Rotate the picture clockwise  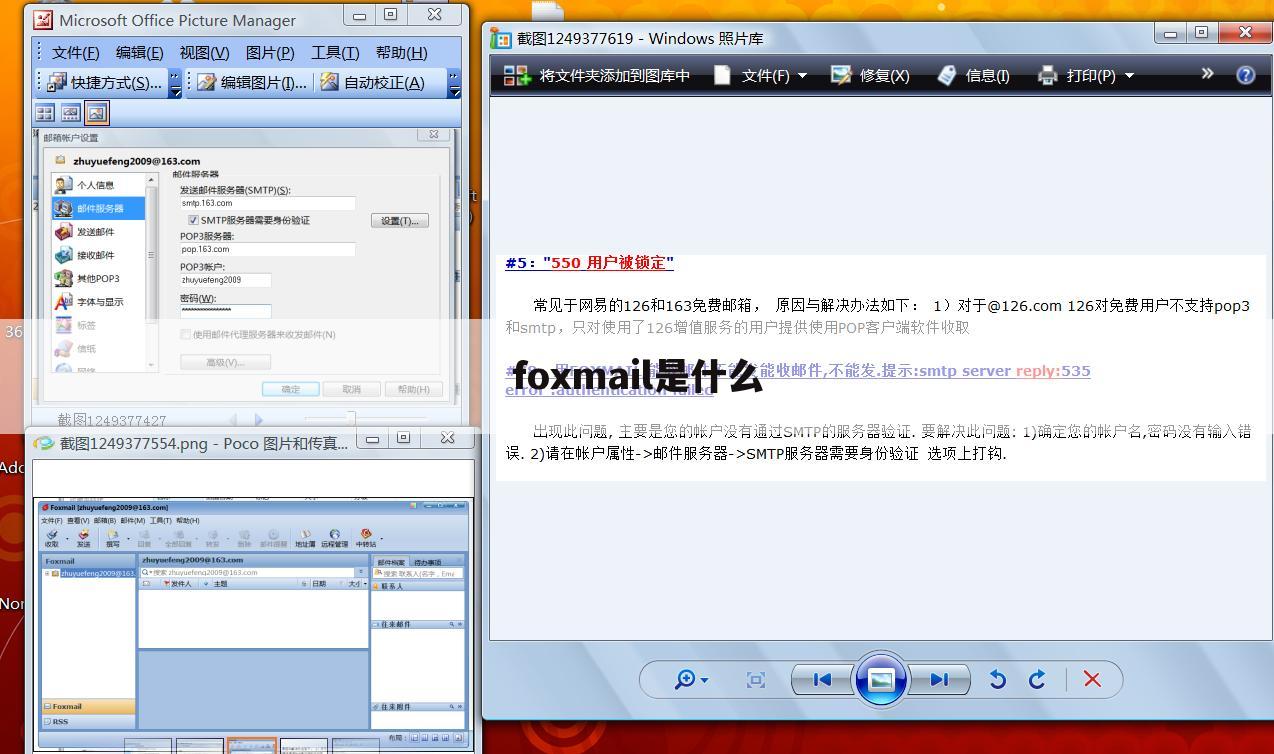[x=1037, y=680]
